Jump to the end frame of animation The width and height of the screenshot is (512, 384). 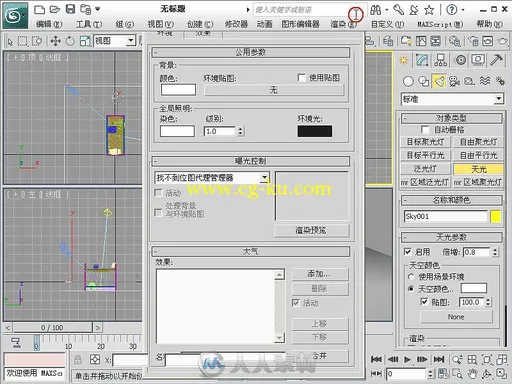click(x=438, y=359)
